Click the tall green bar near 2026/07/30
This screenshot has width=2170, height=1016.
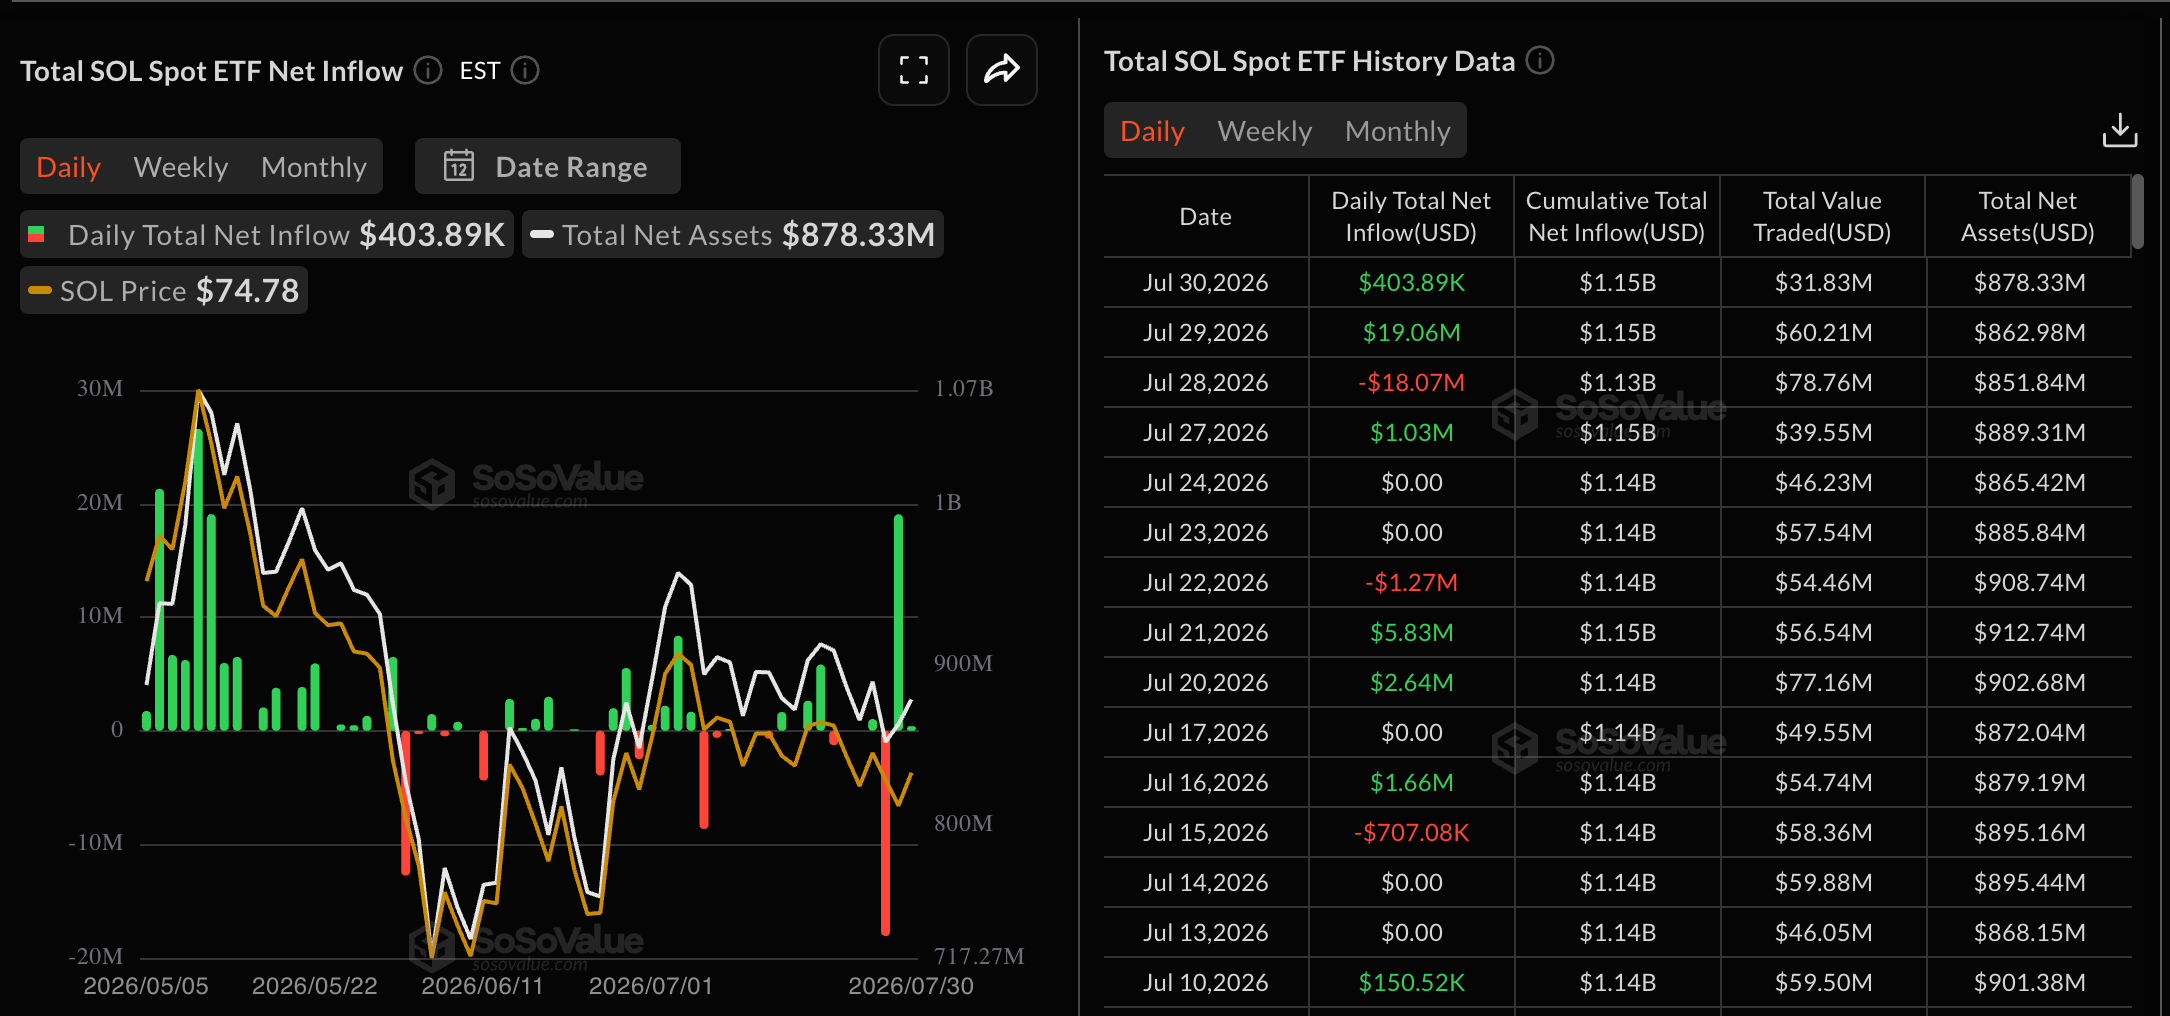click(x=898, y=622)
